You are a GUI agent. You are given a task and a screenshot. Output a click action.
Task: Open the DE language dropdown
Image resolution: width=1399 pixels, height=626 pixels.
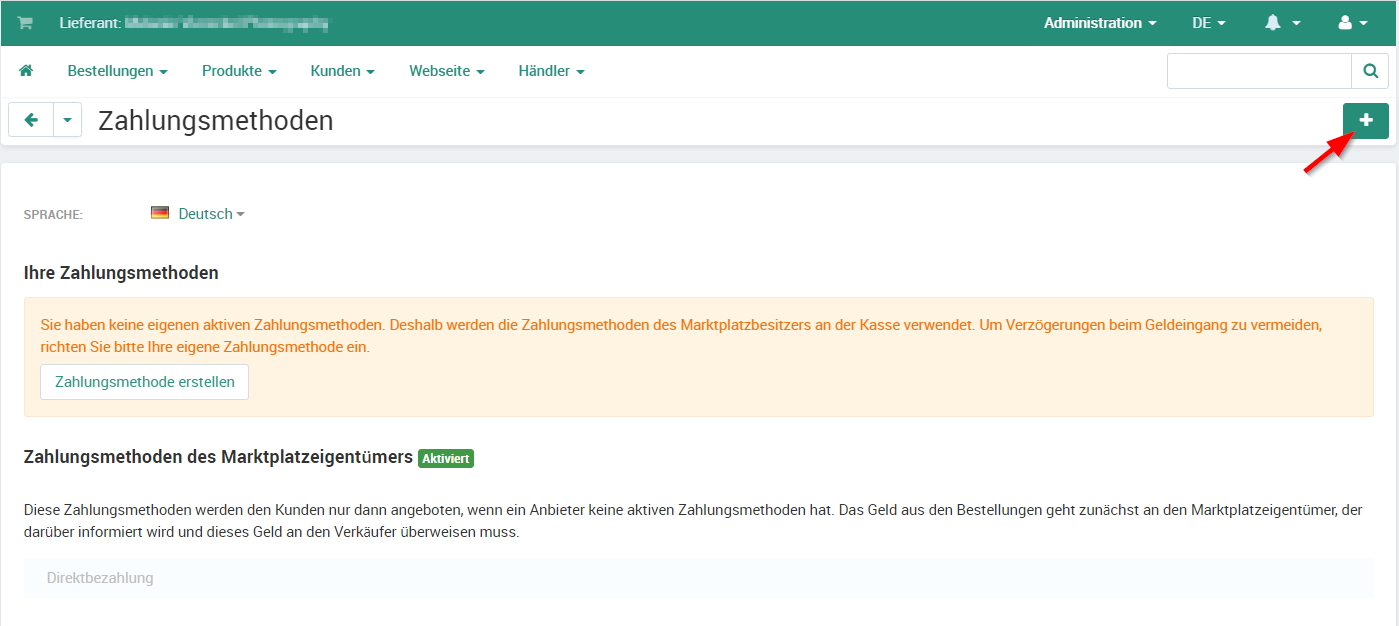tap(1208, 23)
